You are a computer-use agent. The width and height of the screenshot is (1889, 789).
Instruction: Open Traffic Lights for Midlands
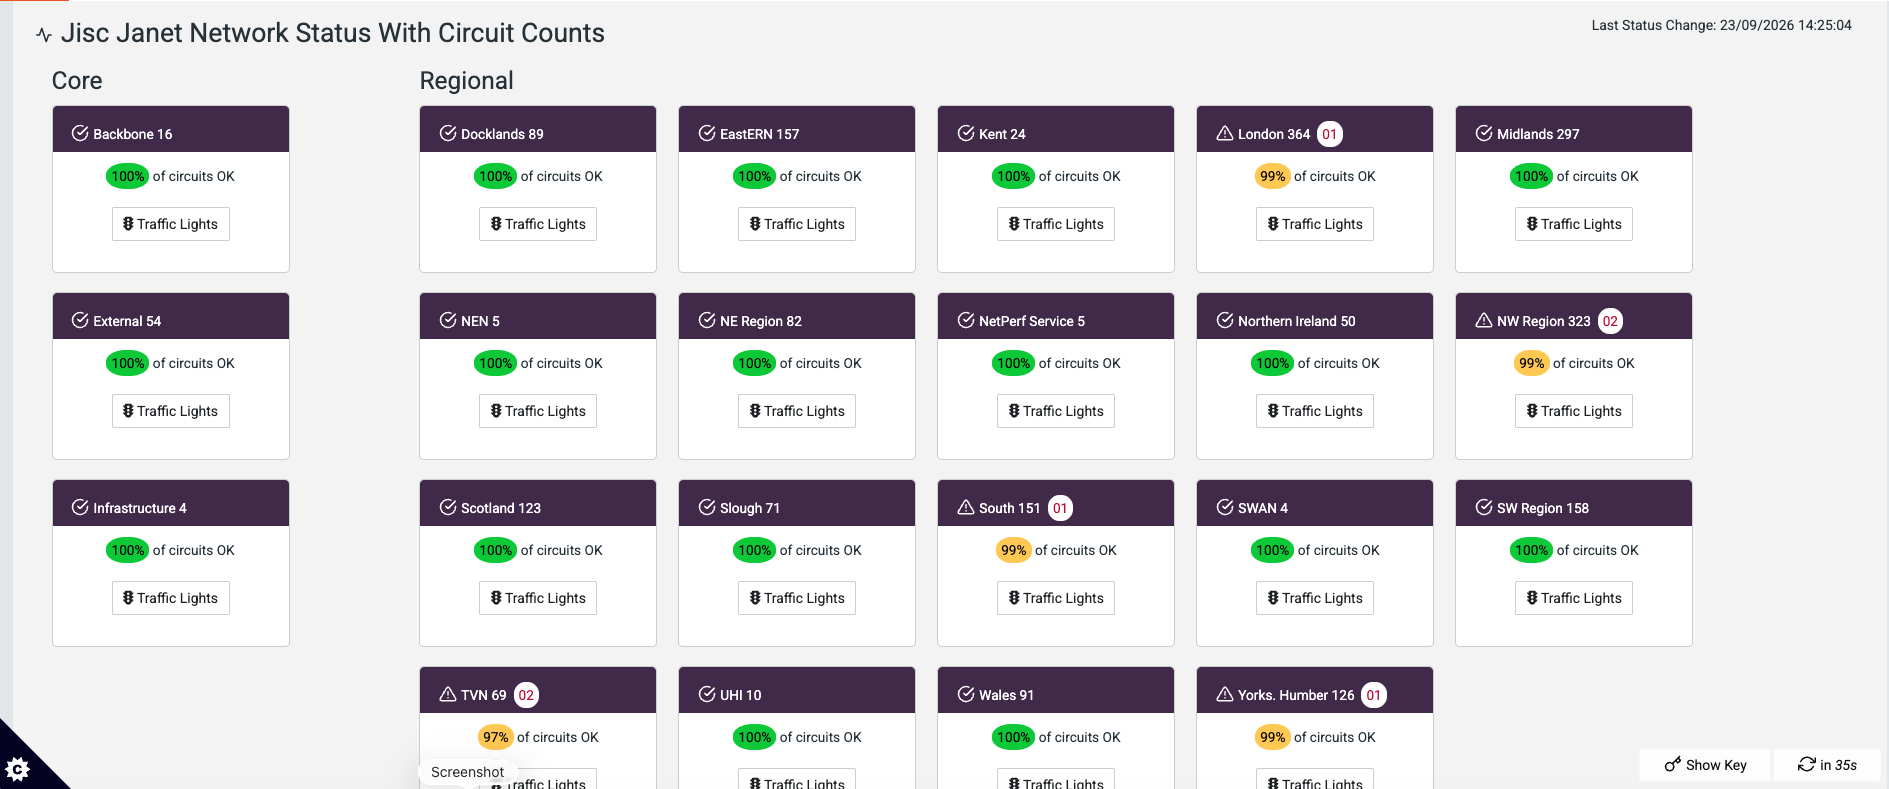click(1574, 224)
